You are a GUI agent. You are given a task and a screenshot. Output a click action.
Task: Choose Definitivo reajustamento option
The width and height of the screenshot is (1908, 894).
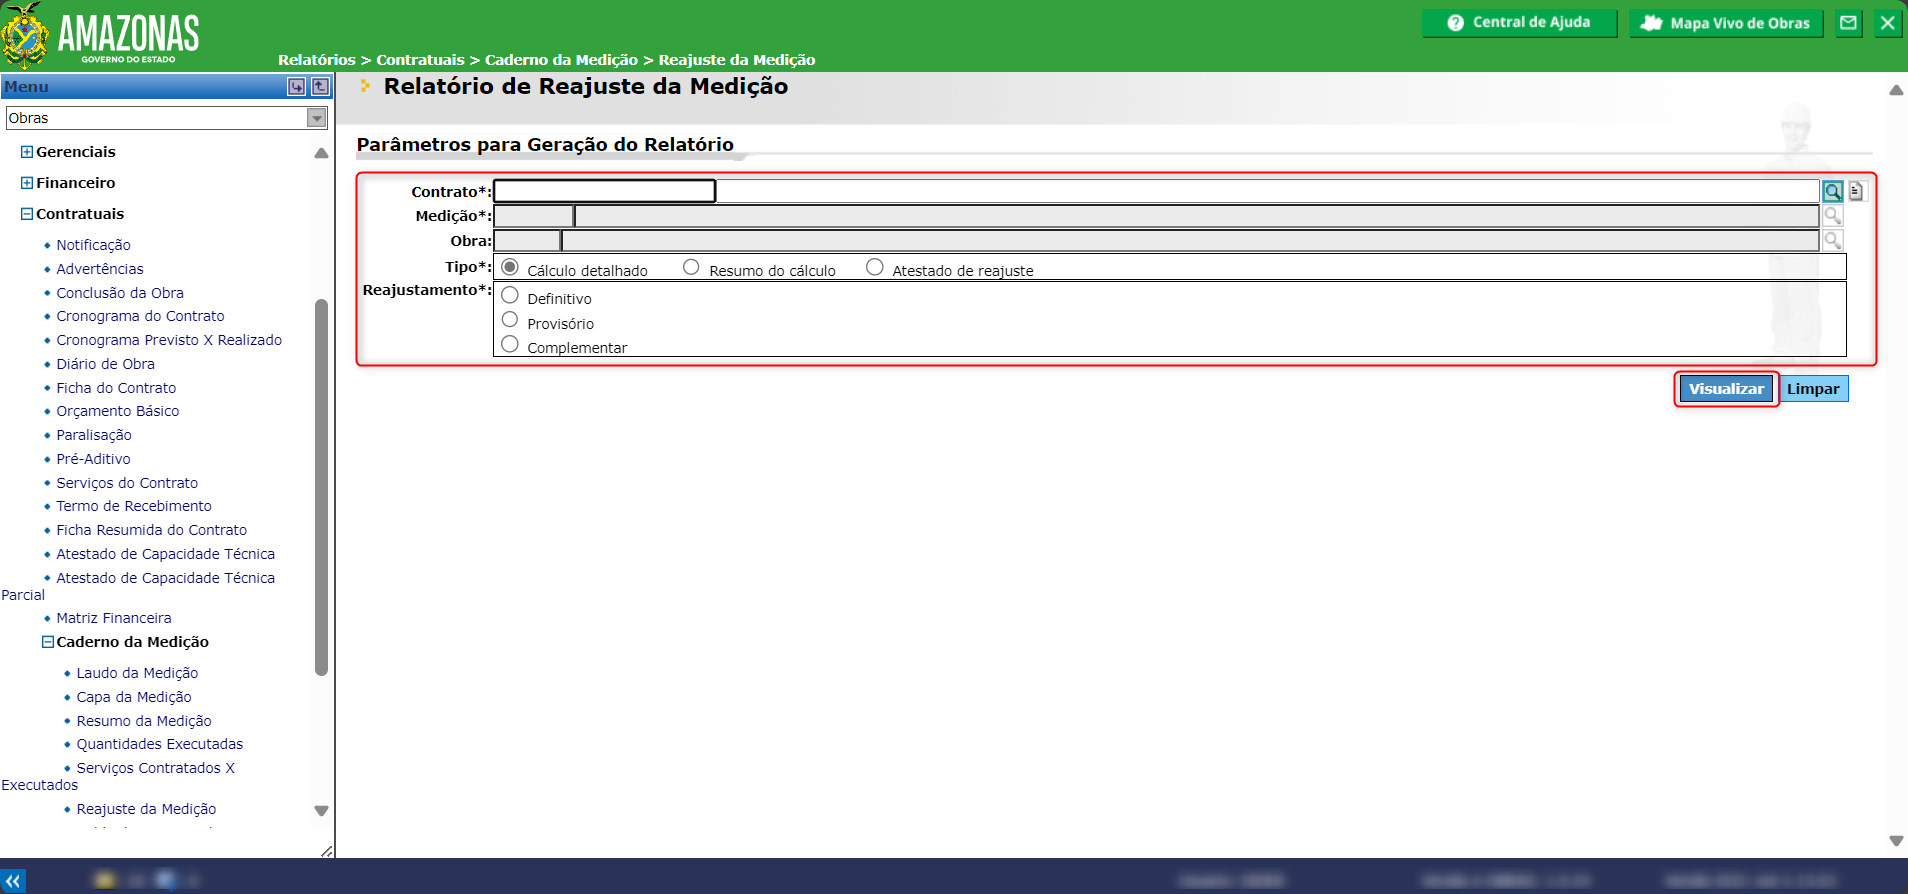[510, 295]
